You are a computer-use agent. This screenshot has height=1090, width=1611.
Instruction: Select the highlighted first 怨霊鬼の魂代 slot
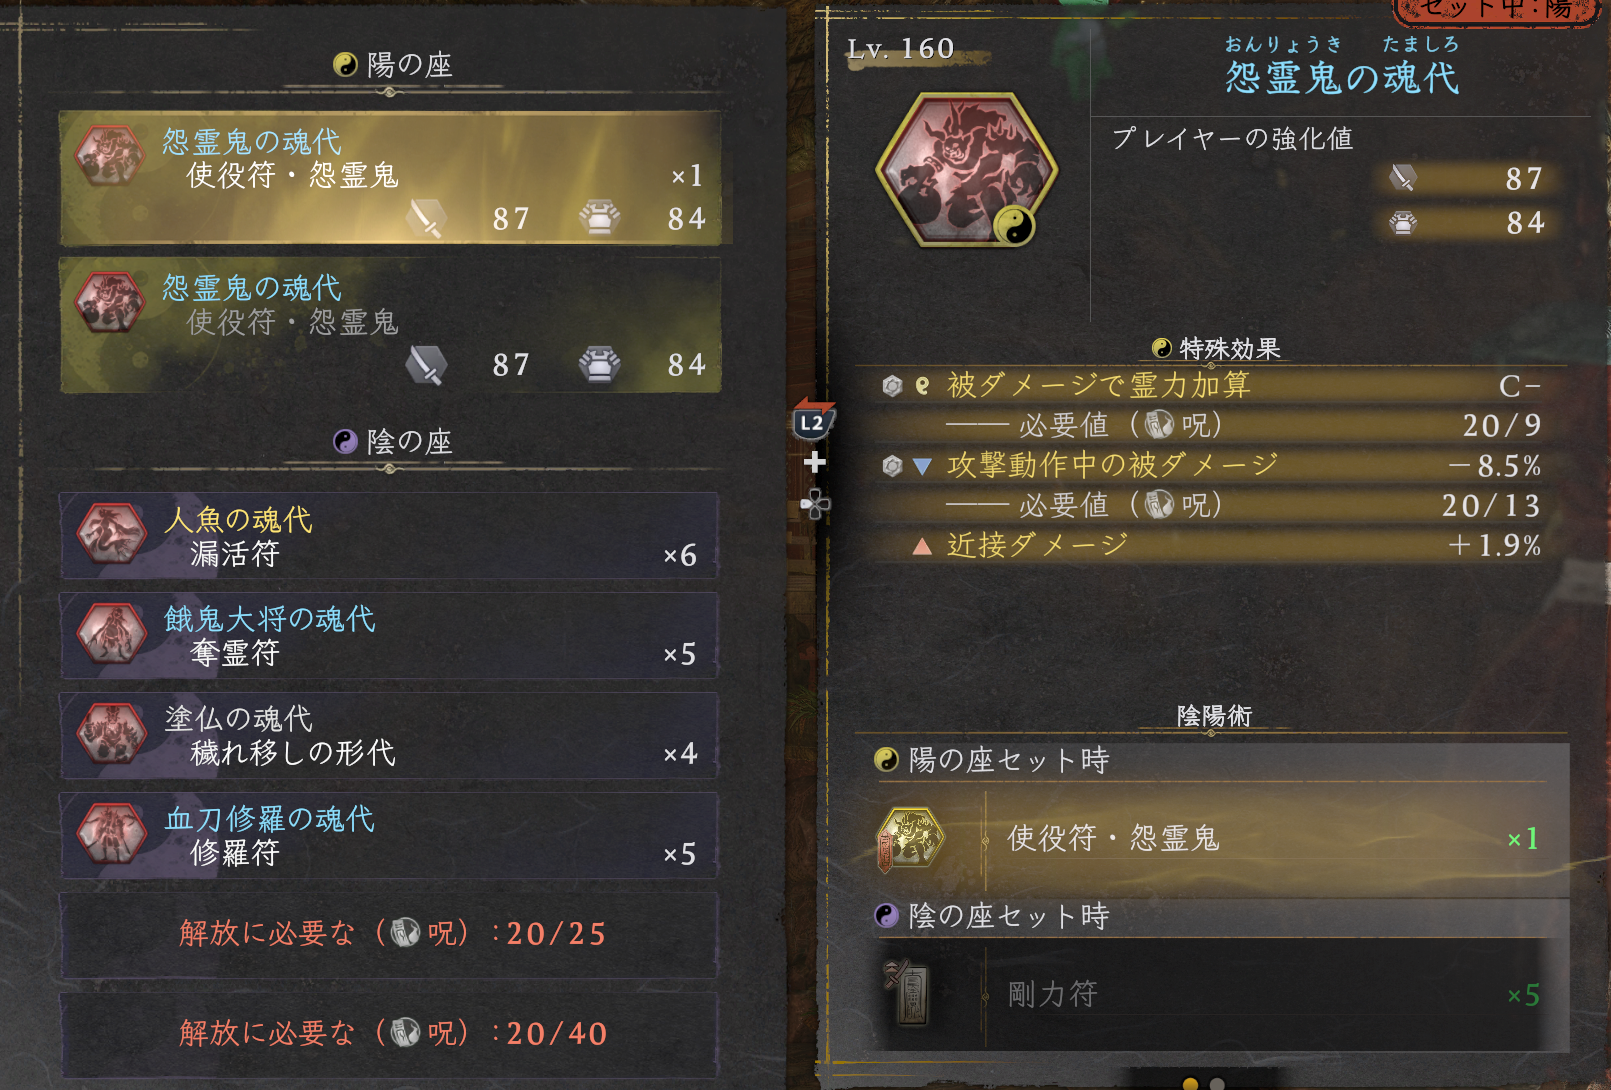[x=390, y=178]
